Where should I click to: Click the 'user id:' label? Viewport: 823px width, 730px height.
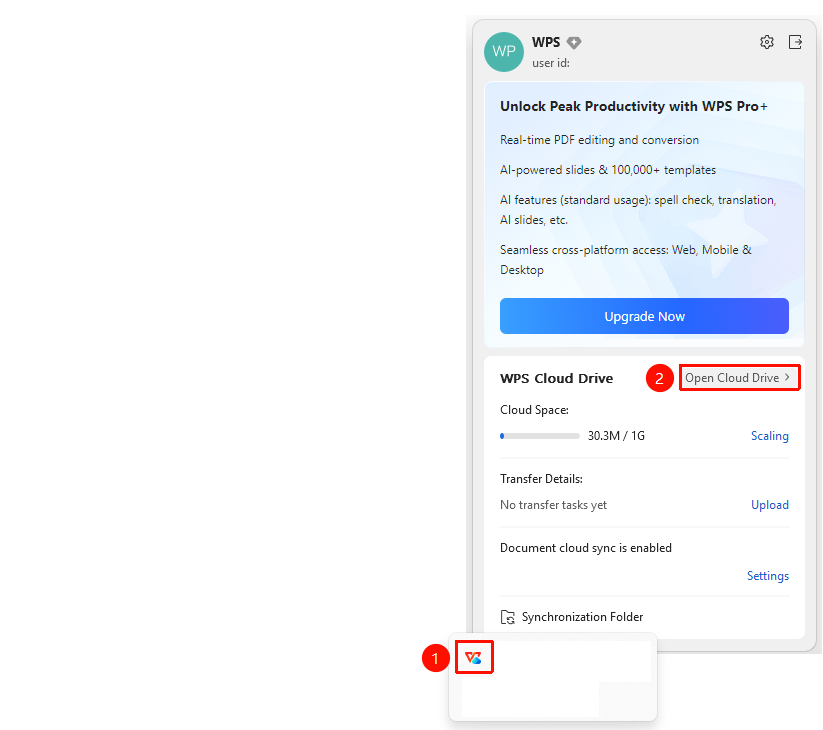pos(551,63)
